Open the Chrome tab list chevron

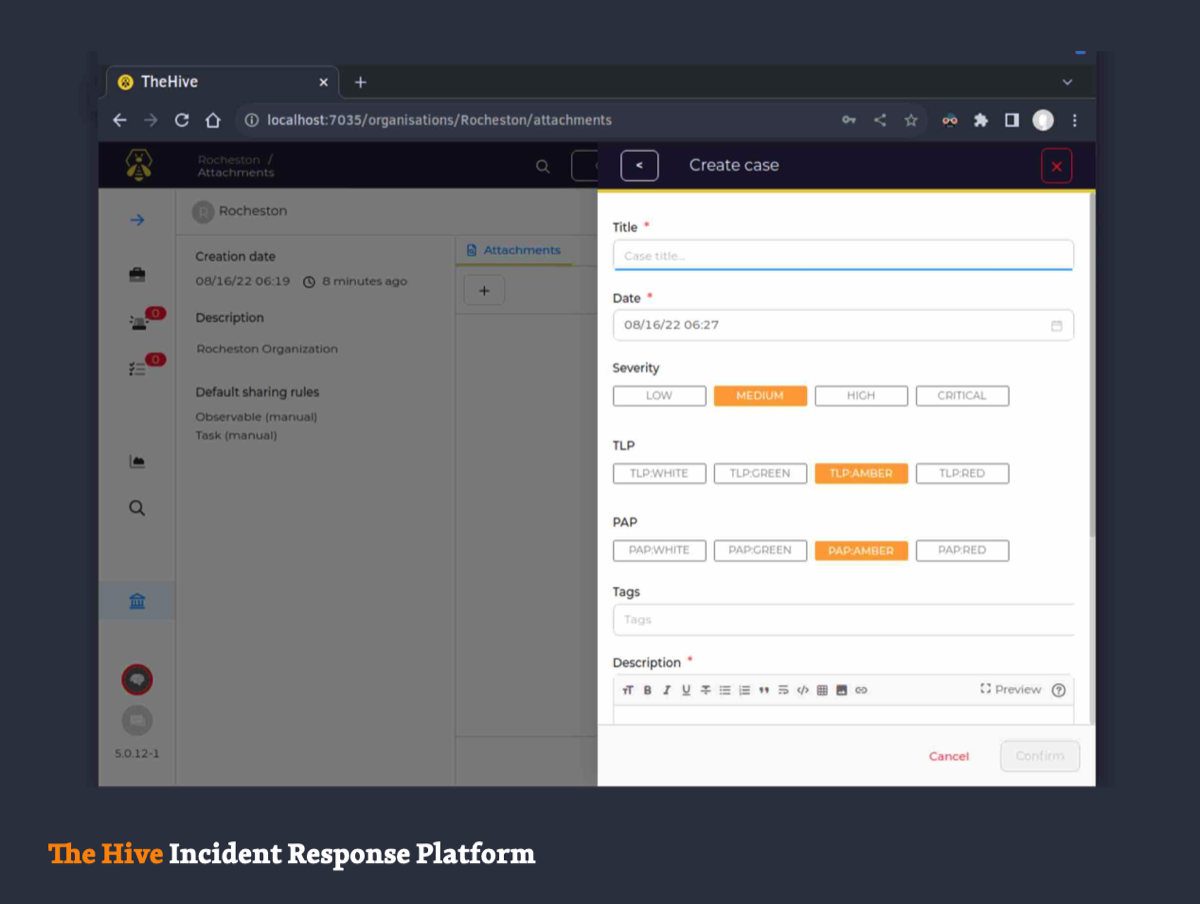1067,82
